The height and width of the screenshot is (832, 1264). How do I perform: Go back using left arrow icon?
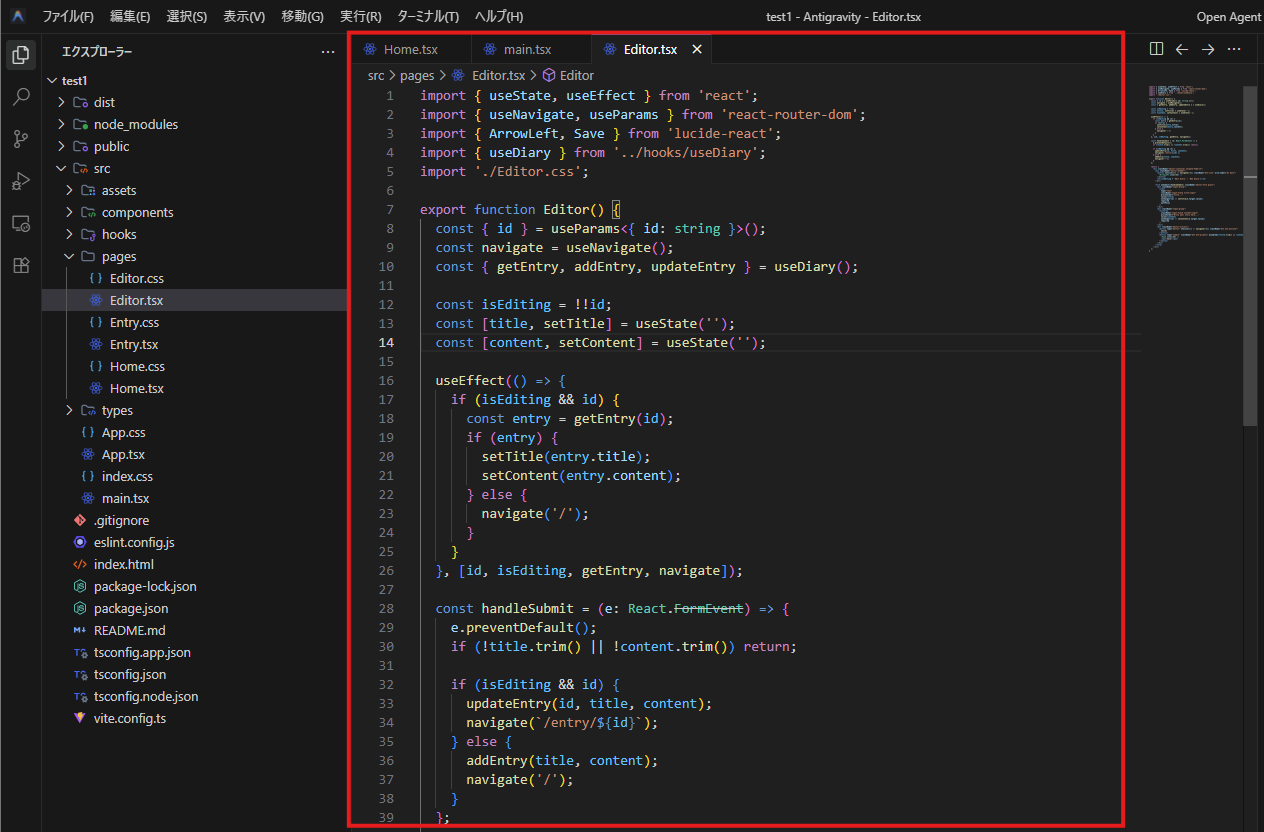[1182, 49]
